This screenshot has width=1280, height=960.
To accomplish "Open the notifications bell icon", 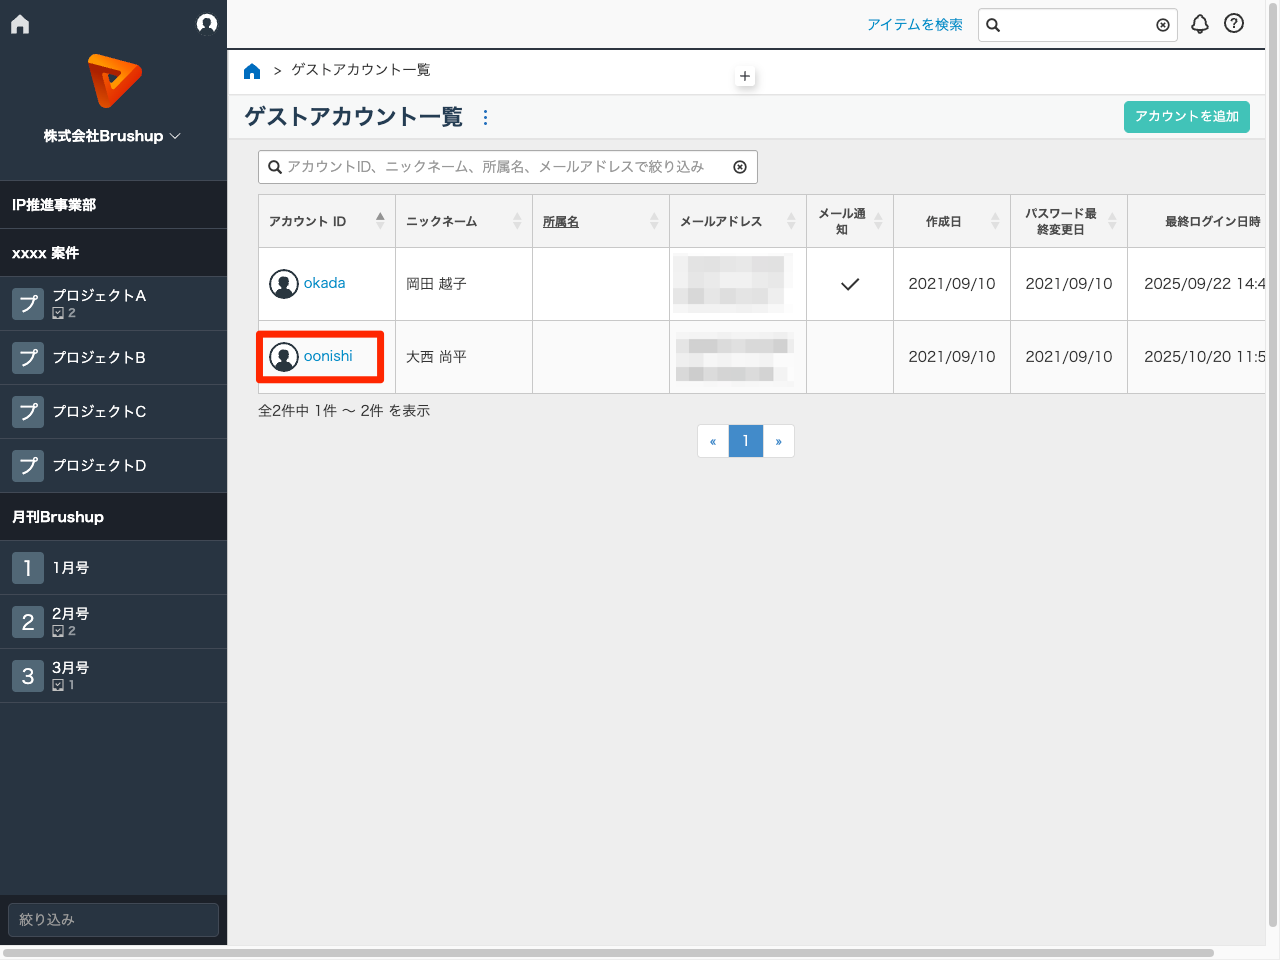I will coord(1200,24).
